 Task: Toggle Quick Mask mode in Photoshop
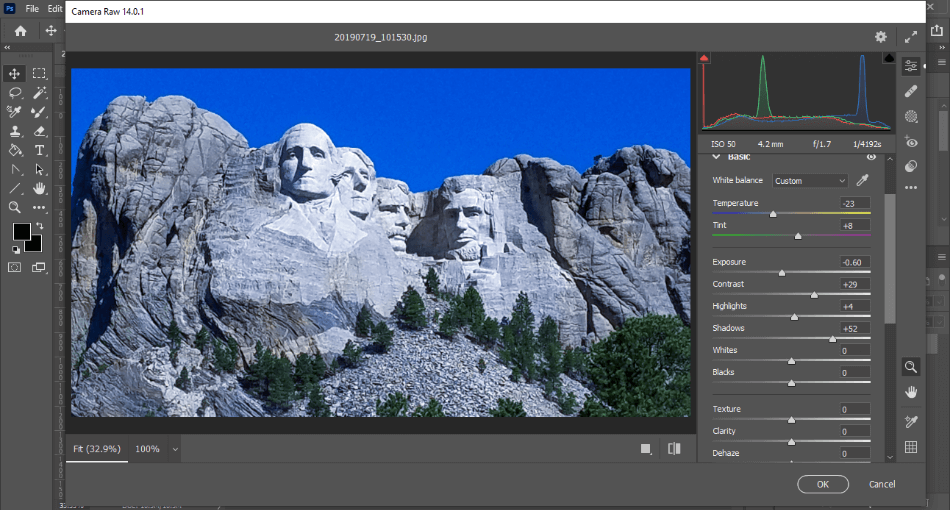coord(15,267)
